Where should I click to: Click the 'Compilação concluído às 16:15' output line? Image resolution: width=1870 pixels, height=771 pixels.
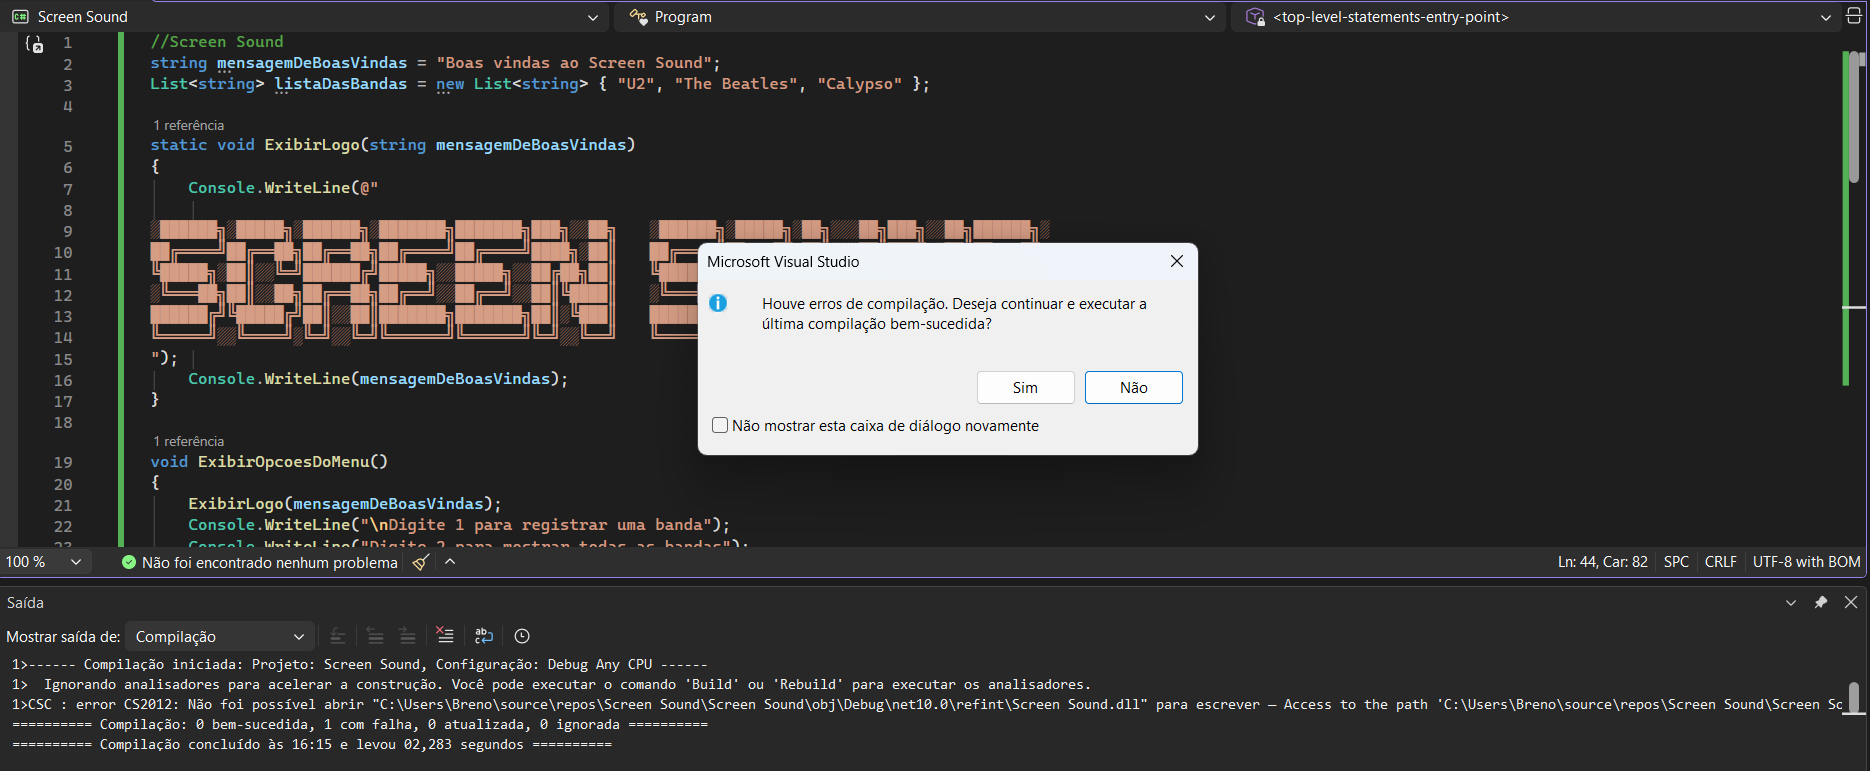tap(312, 745)
